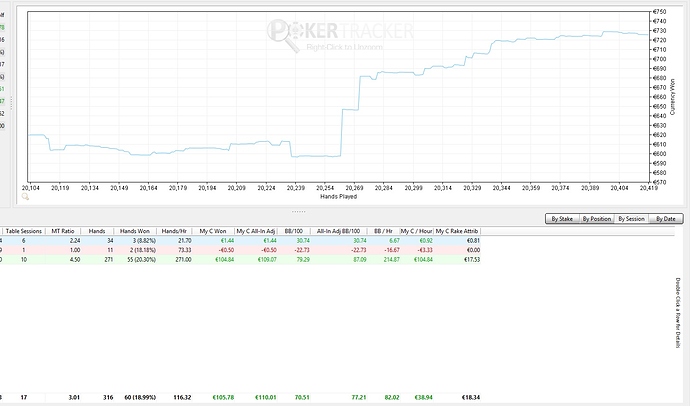690x406 pixels.
Task: Select the row with 34 hands
Action: (240, 241)
